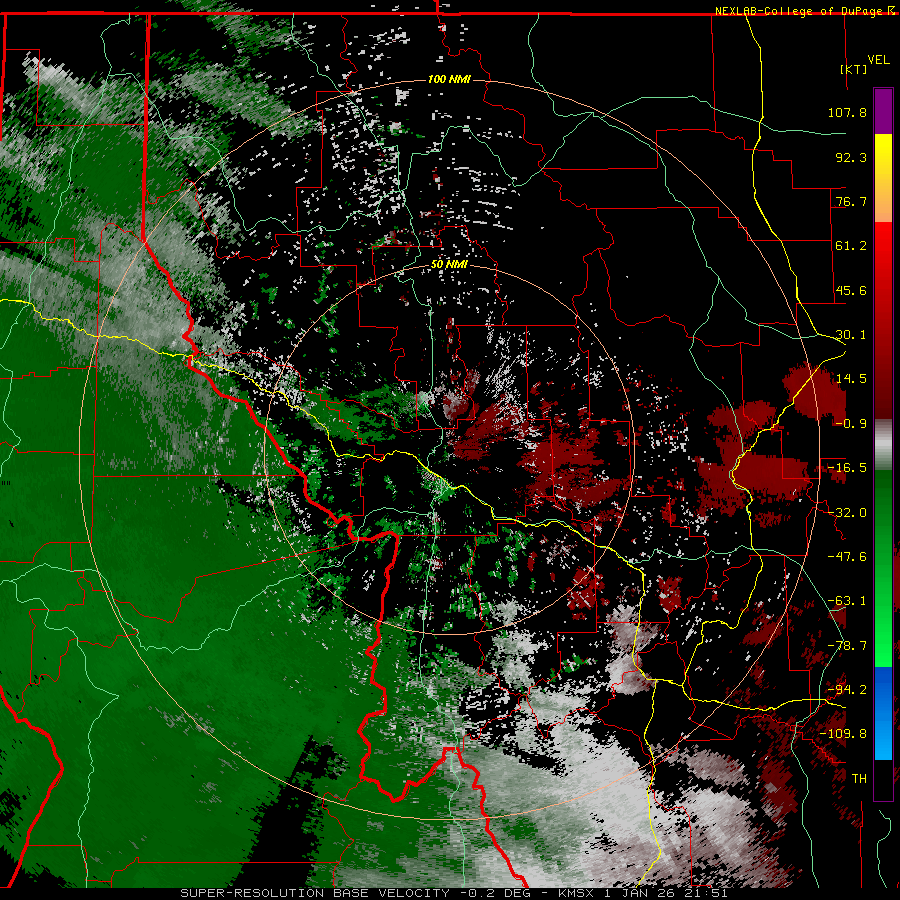This screenshot has width=900, height=900.
Task: Pick the purple segment of velocity color bar
Action: pyautogui.click(x=883, y=111)
